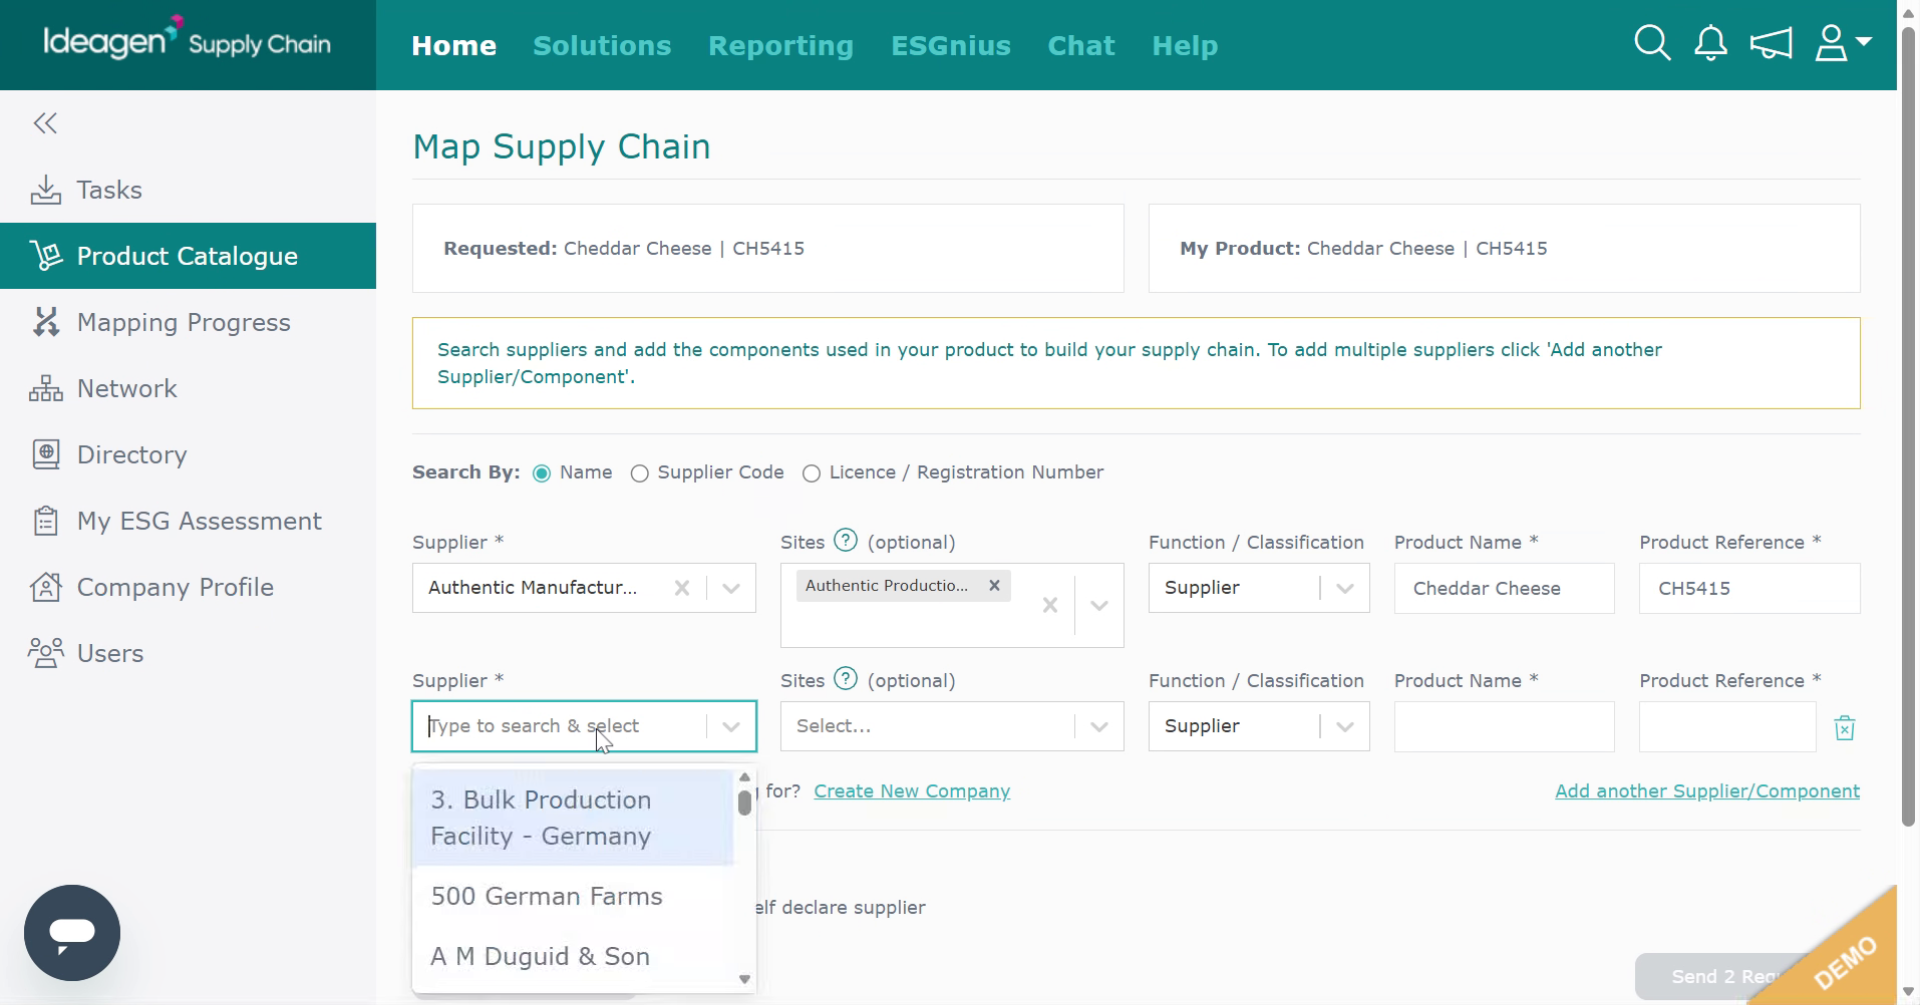
Task: Open Help in top navigation
Action: pyautogui.click(x=1185, y=45)
